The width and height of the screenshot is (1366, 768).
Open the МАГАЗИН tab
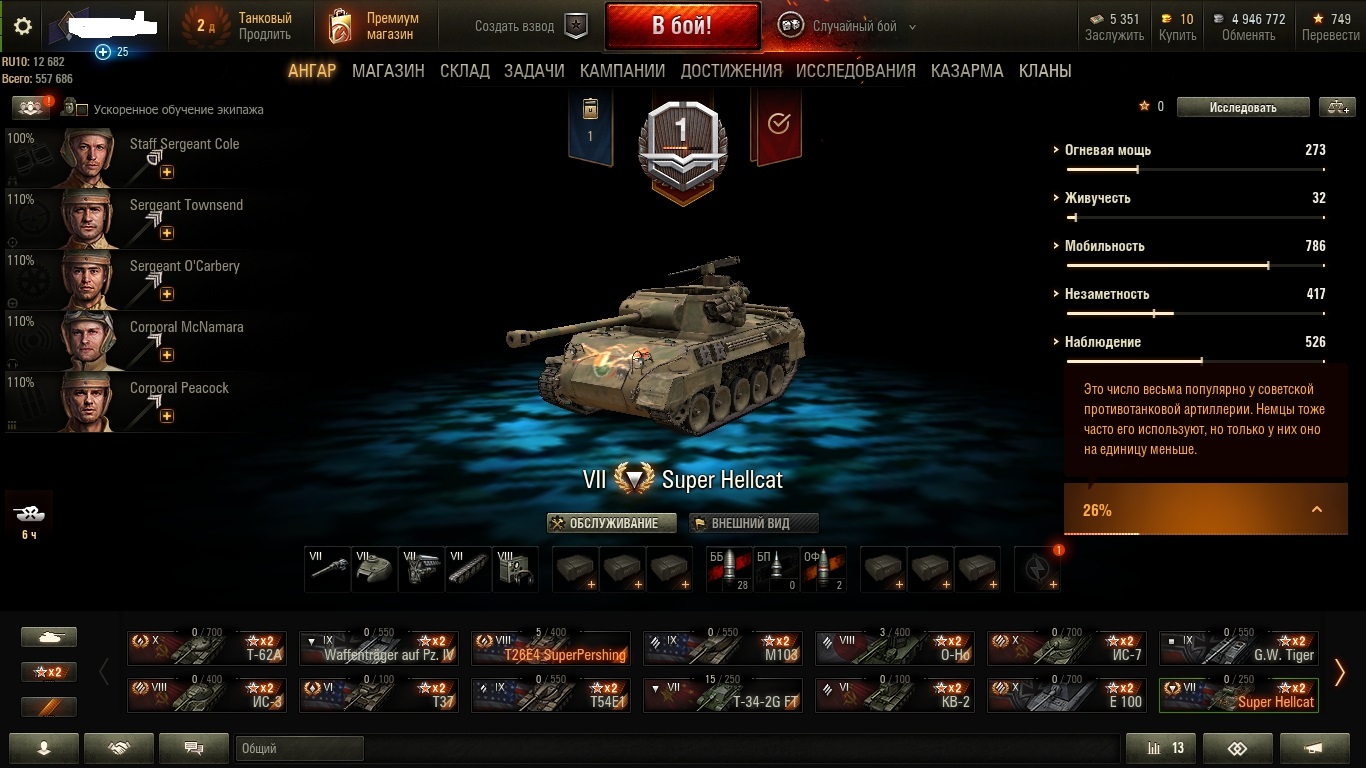coord(388,71)
